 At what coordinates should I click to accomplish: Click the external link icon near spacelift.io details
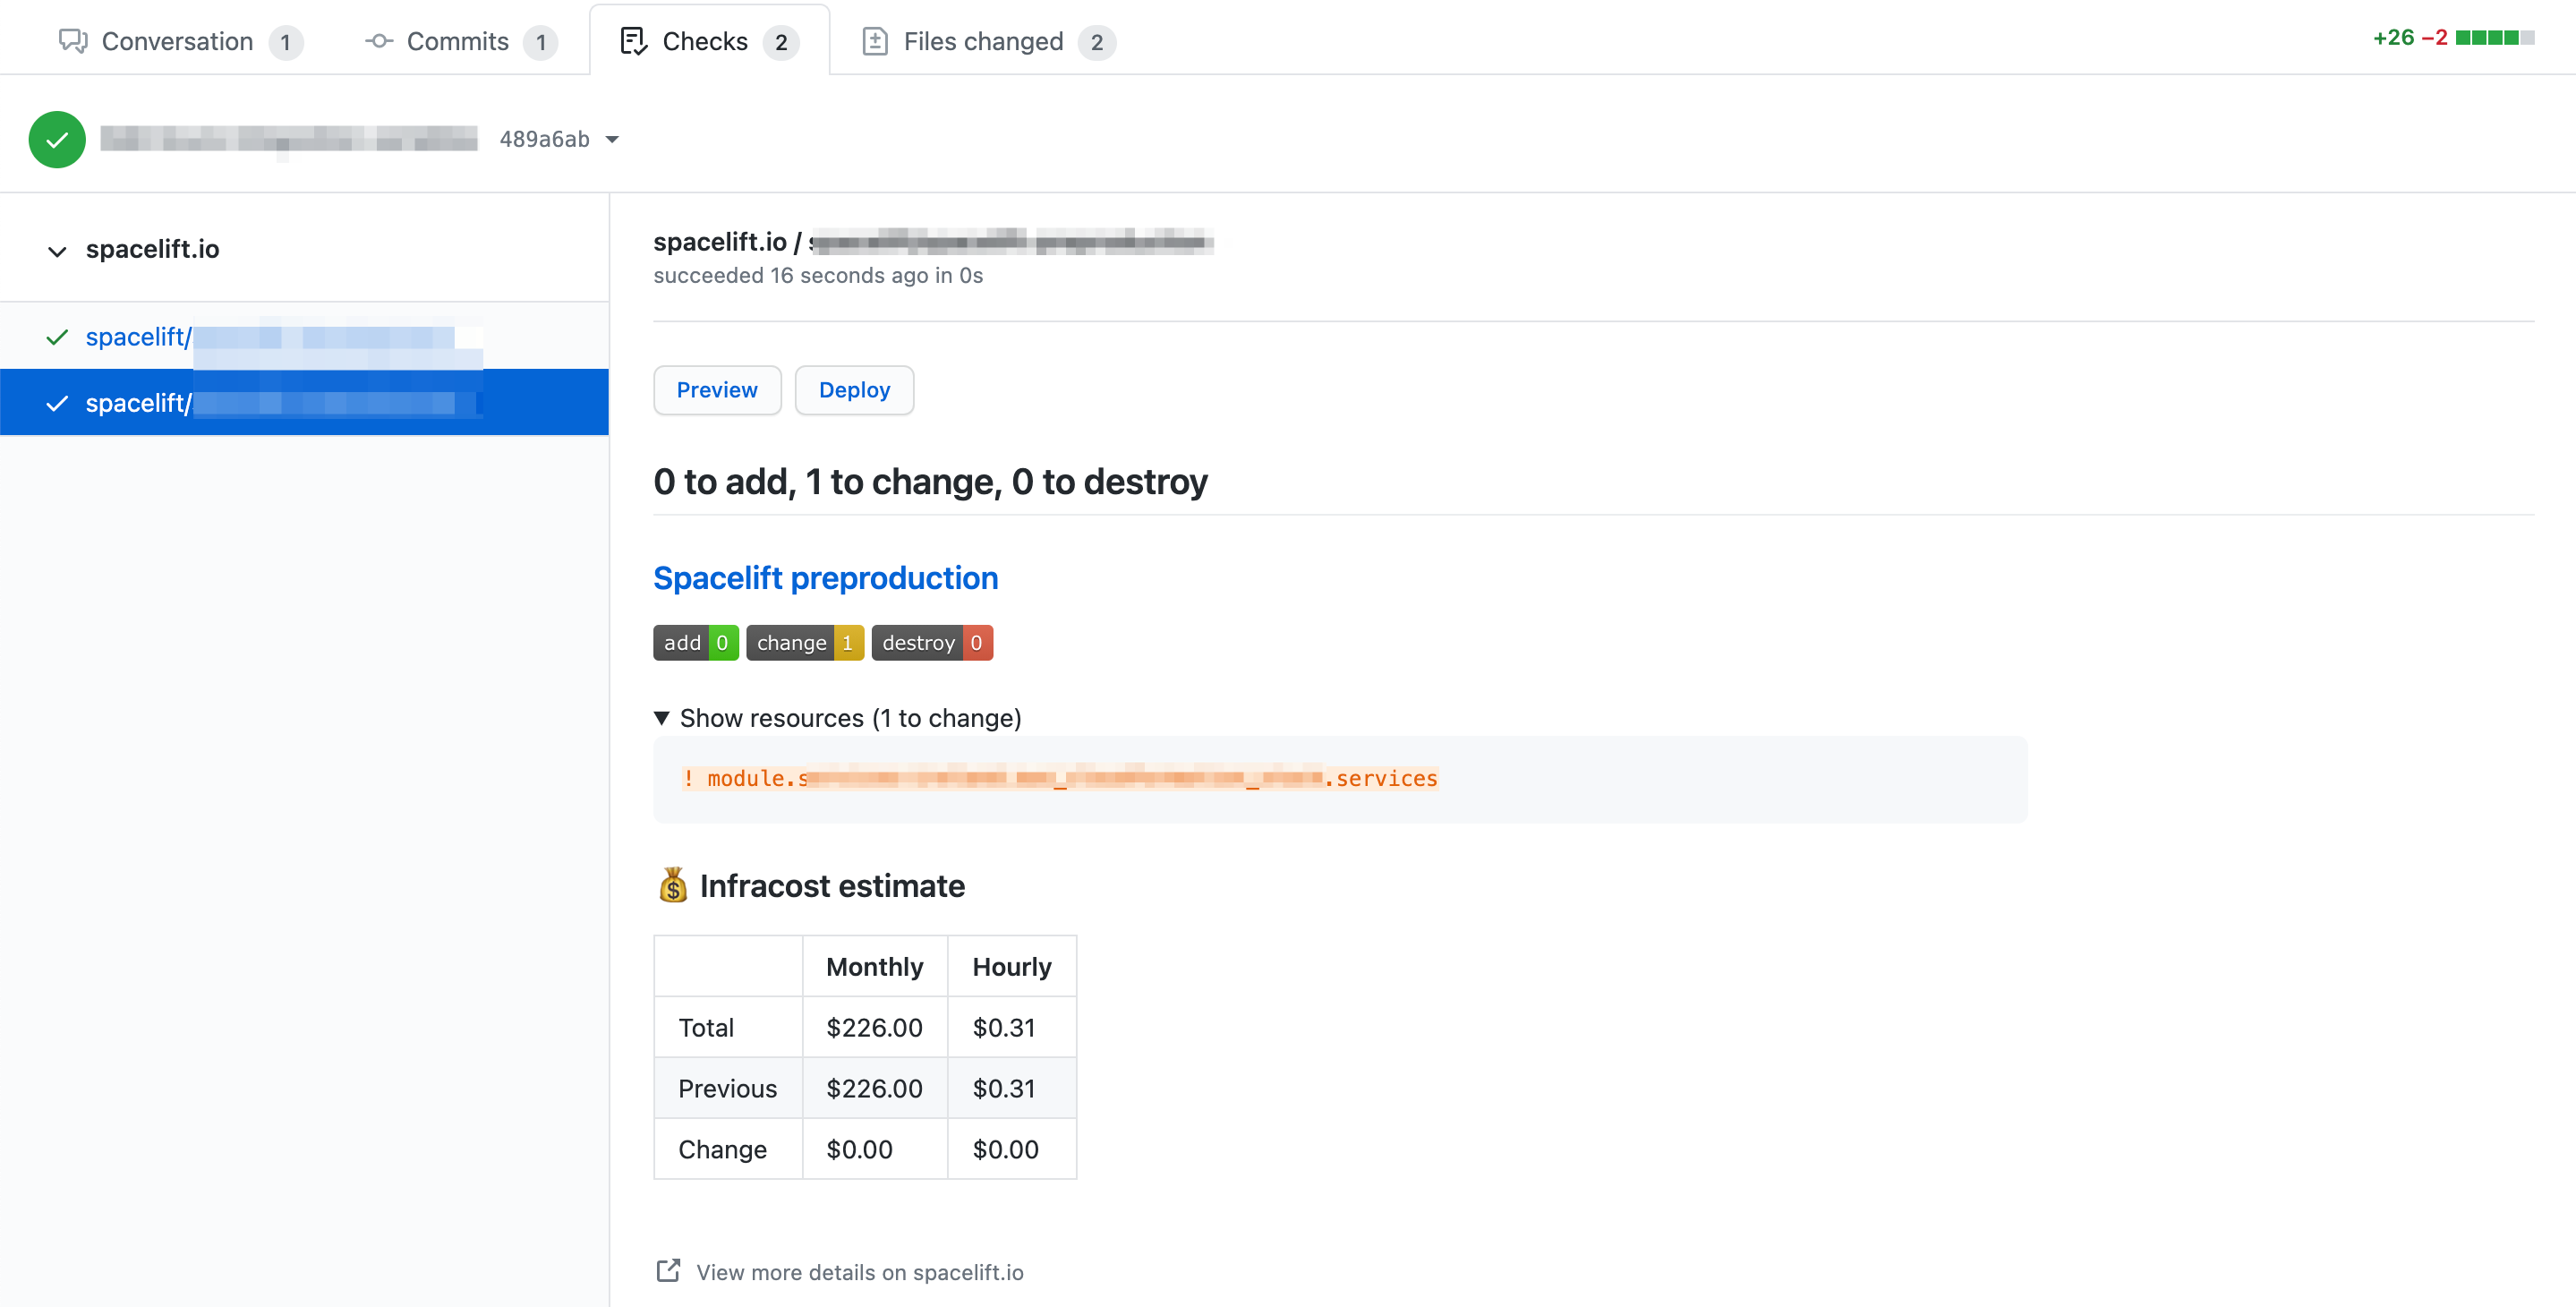(x=668, y=1271)
